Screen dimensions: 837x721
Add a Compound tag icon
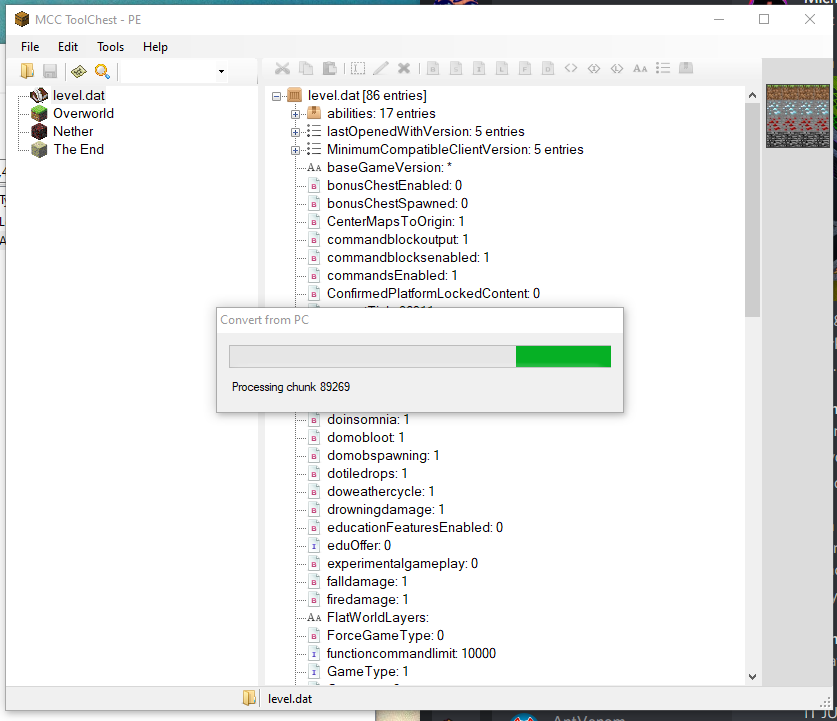click(686, 68)
